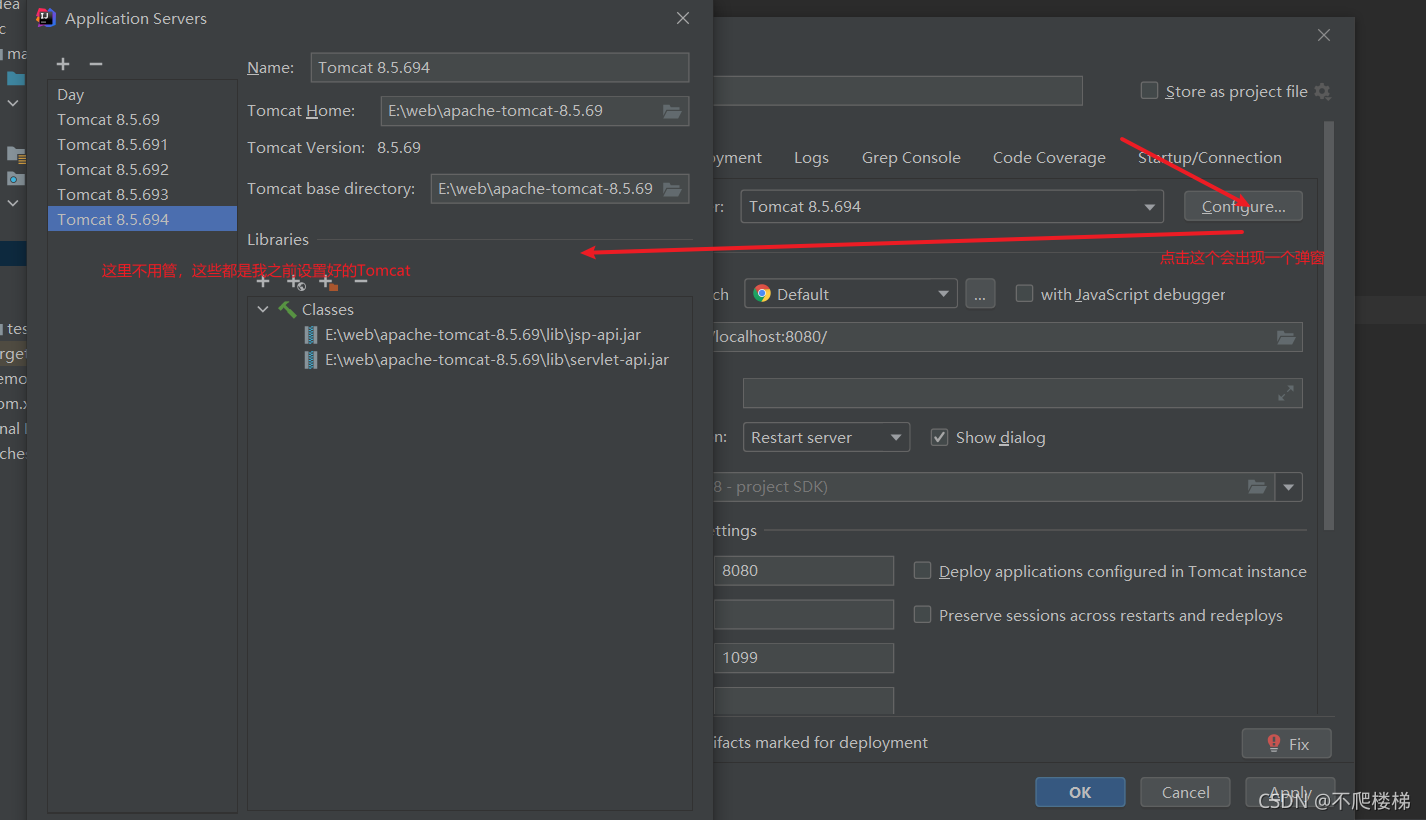The height and width of the screenshot is (820, 1426).
Task: Click the Configure... button
Action: point(1243,206)
